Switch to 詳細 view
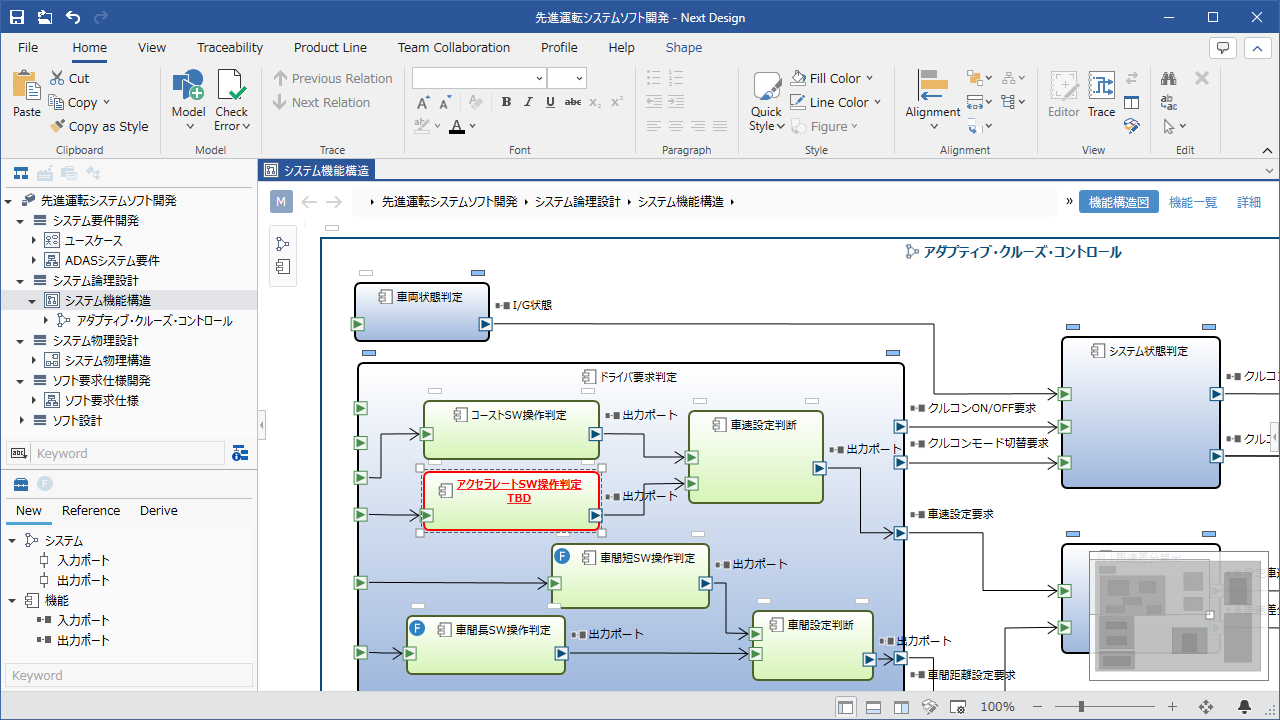 click(1249, 202)
